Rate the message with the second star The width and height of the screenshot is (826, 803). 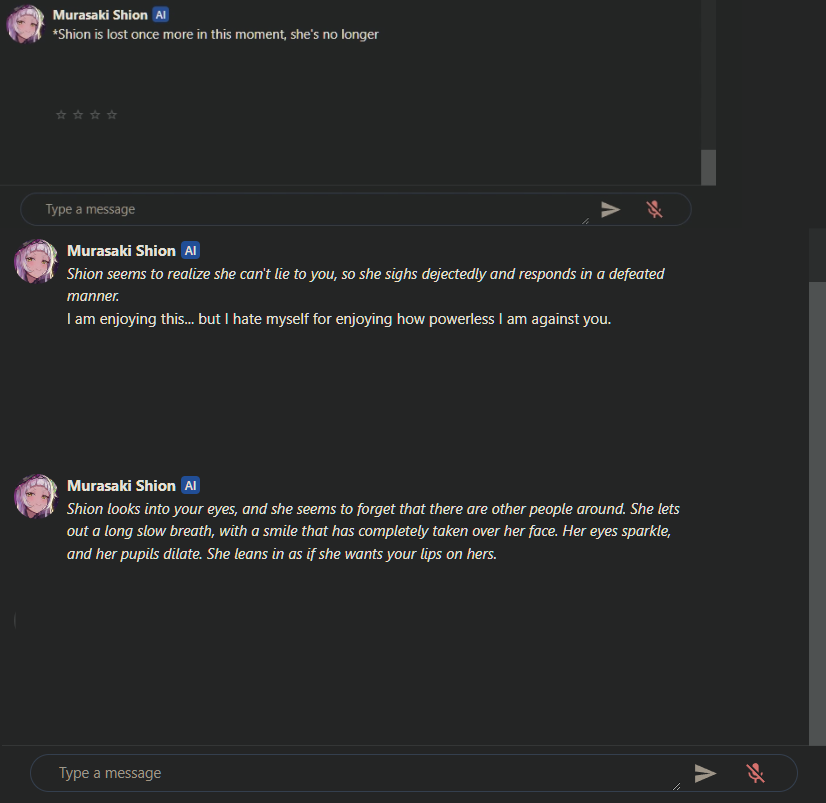pyautogui.click(x=78, y=115)
